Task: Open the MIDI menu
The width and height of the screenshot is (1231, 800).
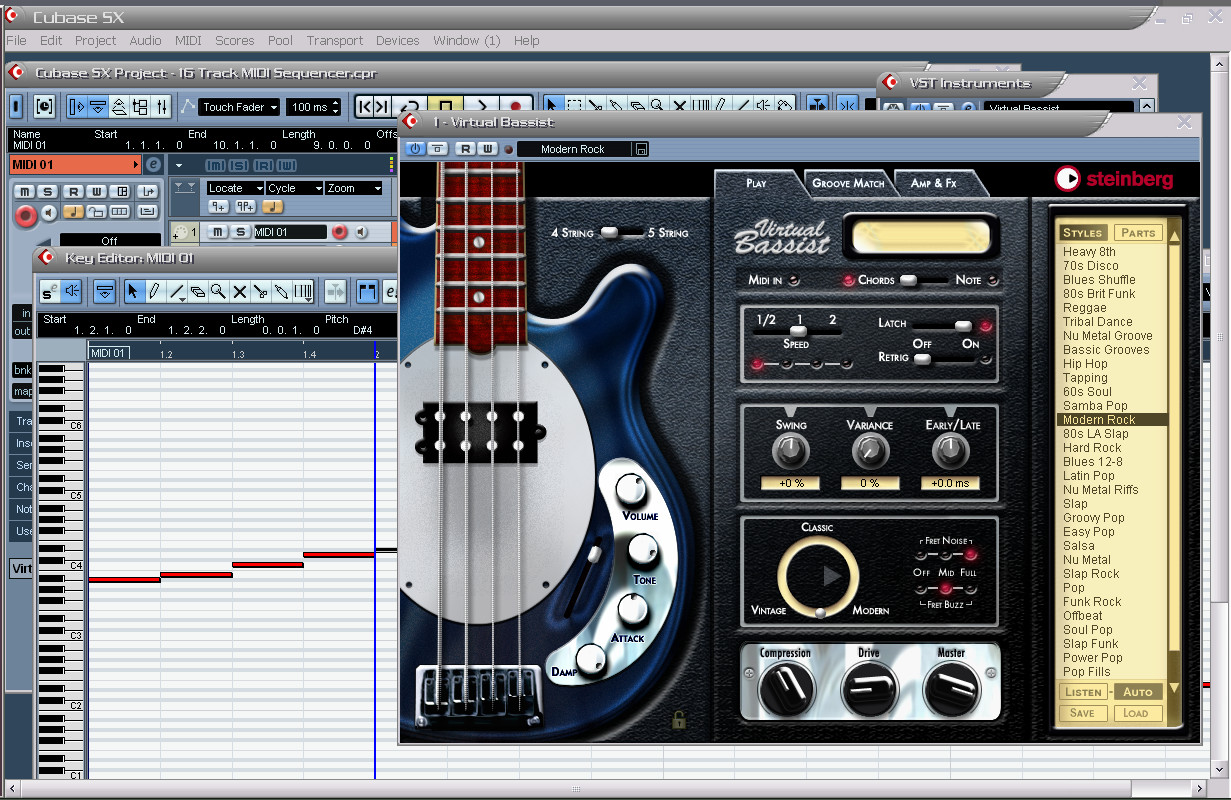Action: tap(188, 40)
